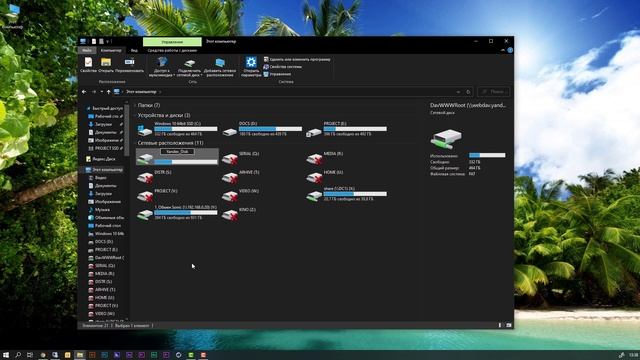Screen dimensions: 640x360
Task: Click the Открыть параметры gear icon
Action: click(x=251, y=67)
